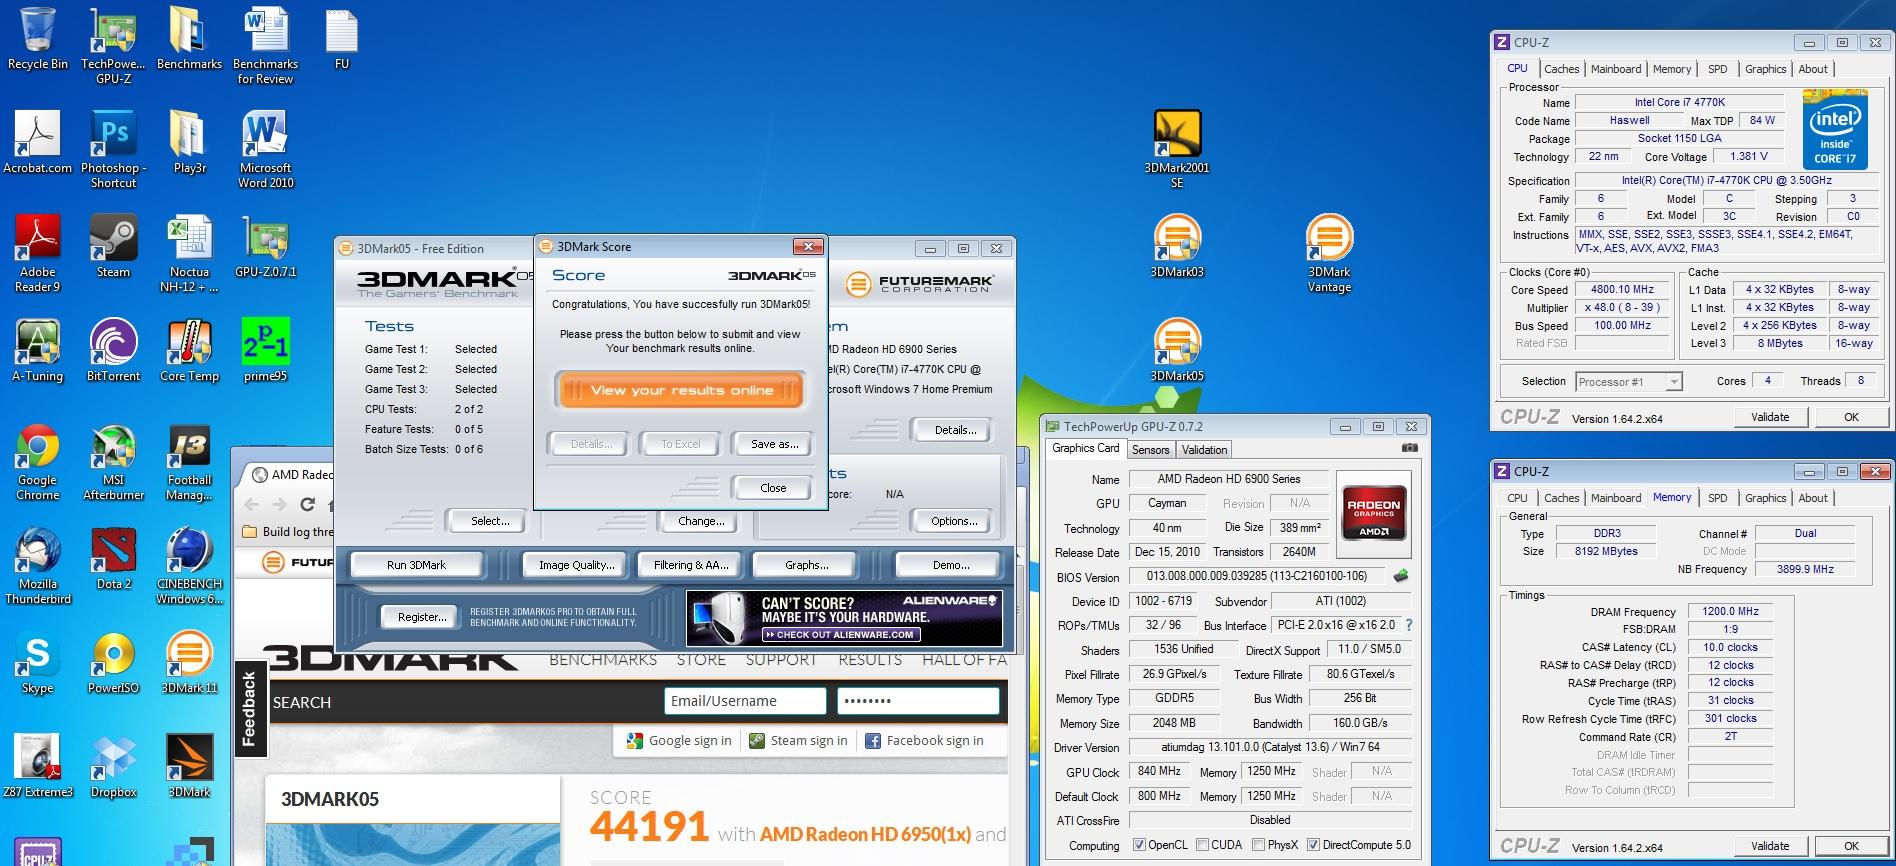Launch prime95 desktop icon
Viewport: 1896px width, 866px height.
pos(265,351)
